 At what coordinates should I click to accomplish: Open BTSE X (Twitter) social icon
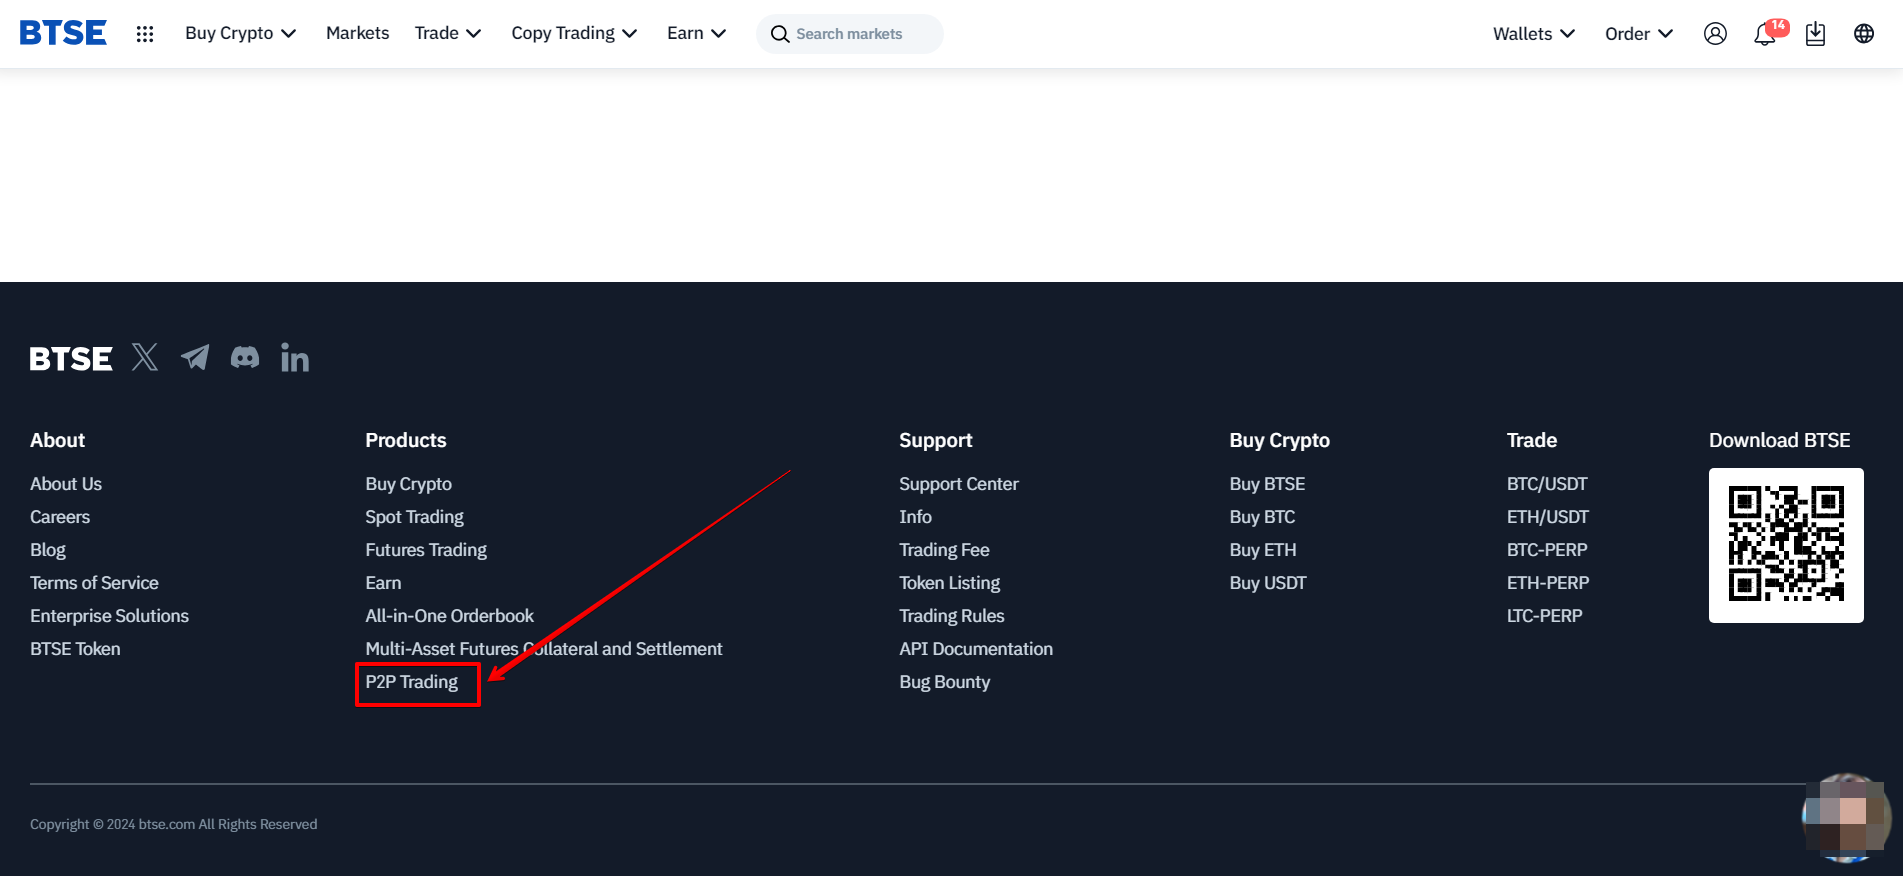pyautogui.click(x=145, y=357)
